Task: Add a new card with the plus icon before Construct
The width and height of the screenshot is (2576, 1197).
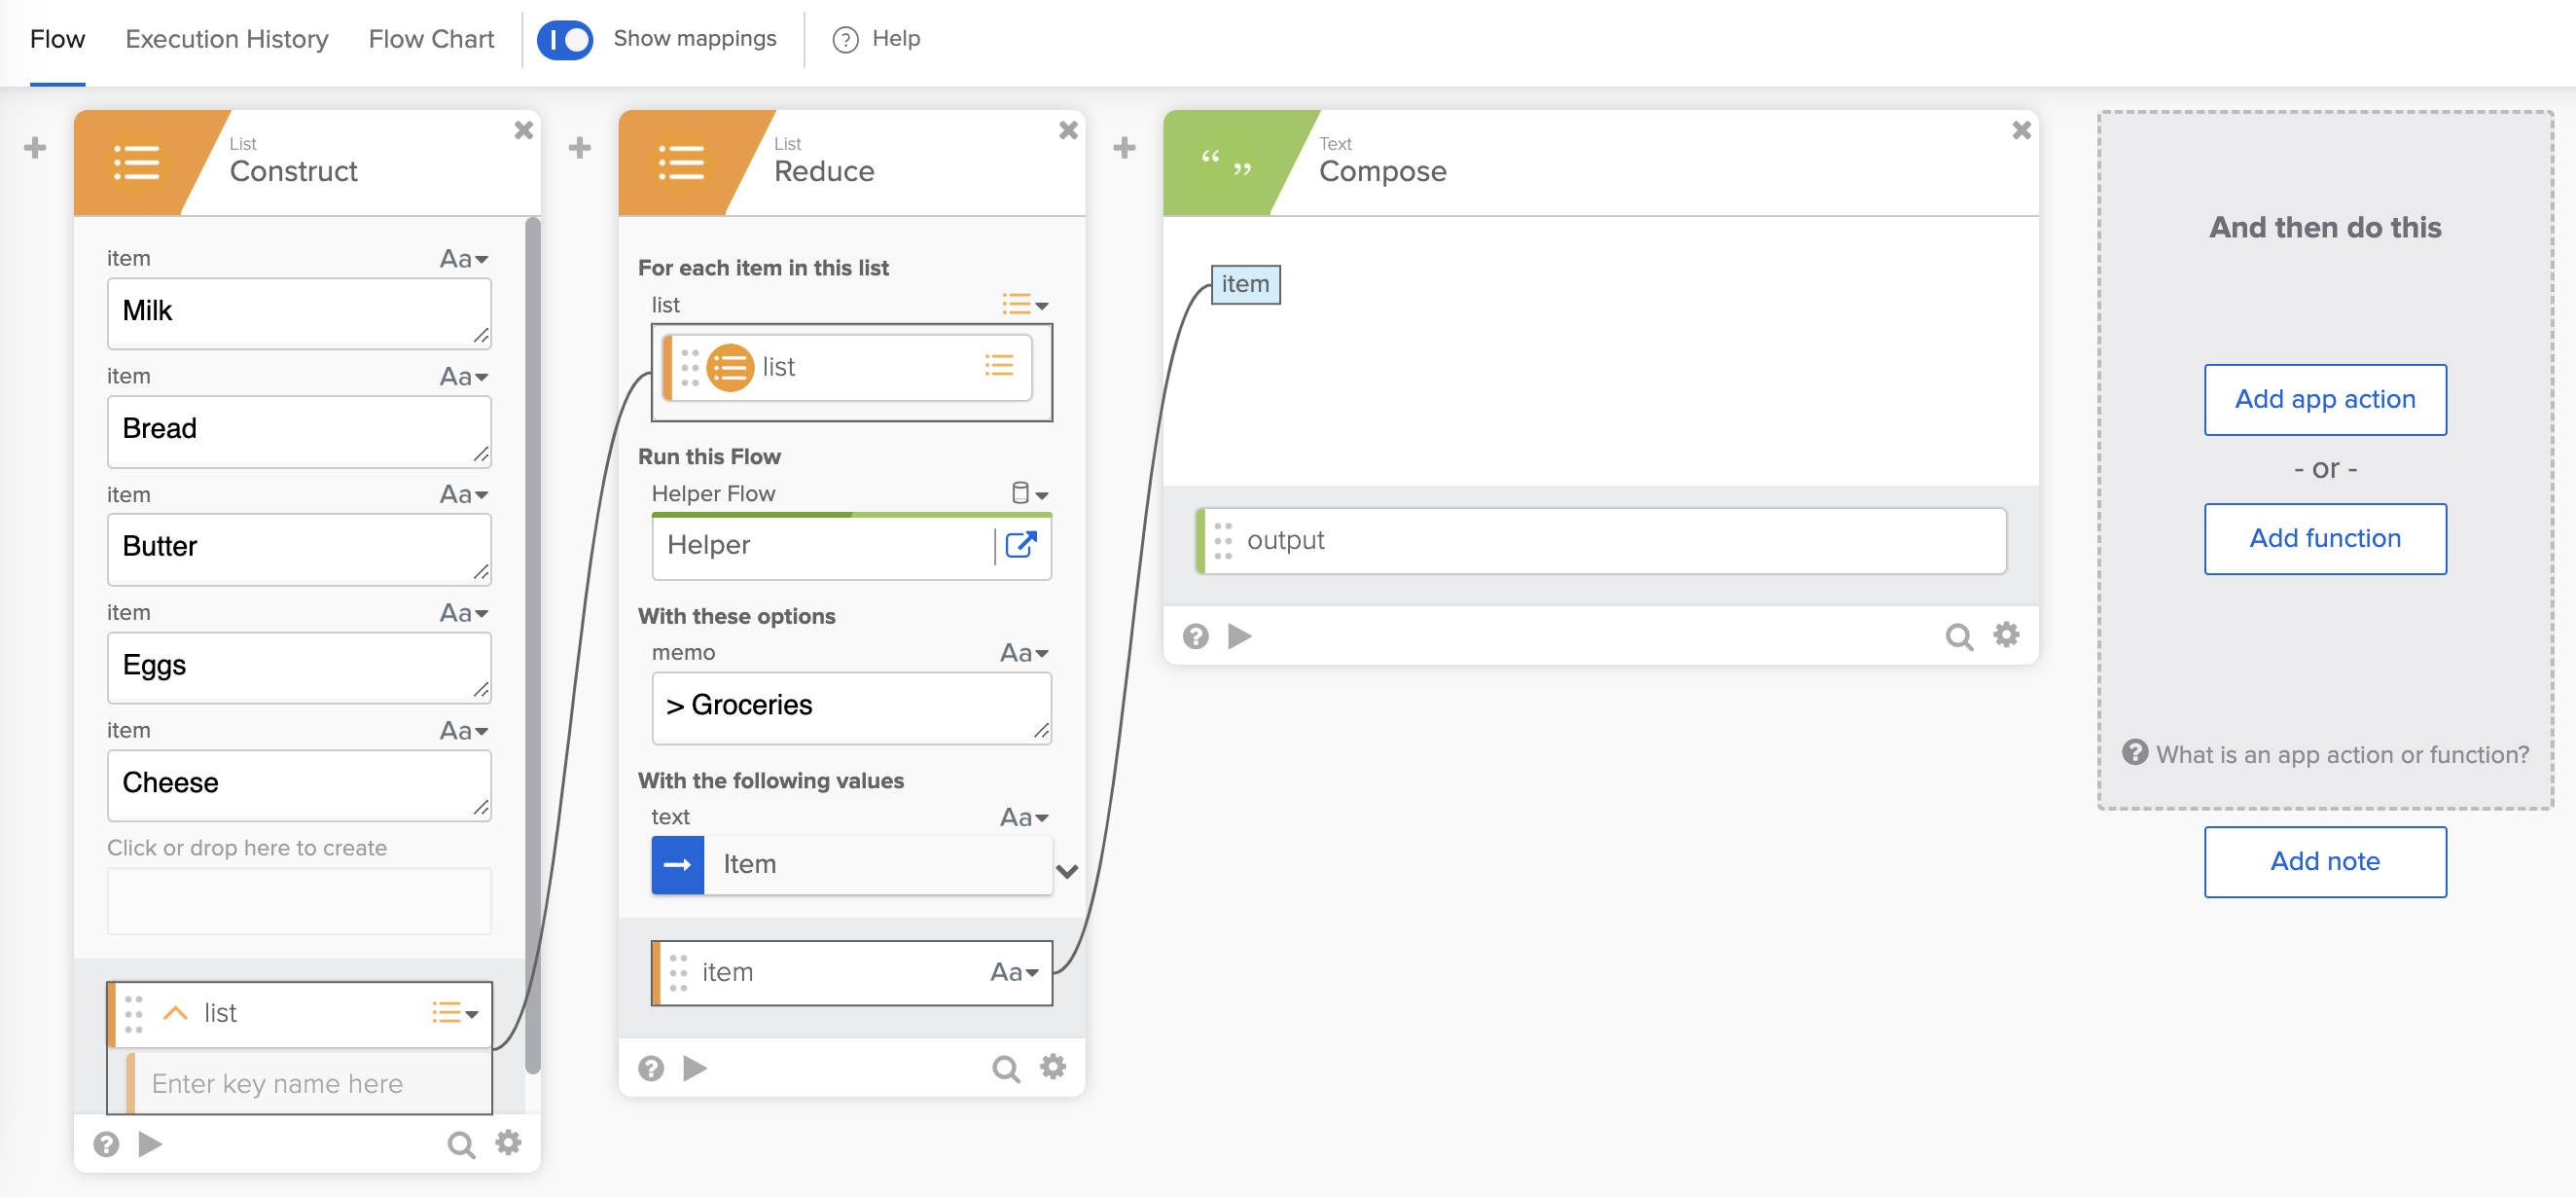Action: pyautogui.click(x=36, y=147)
